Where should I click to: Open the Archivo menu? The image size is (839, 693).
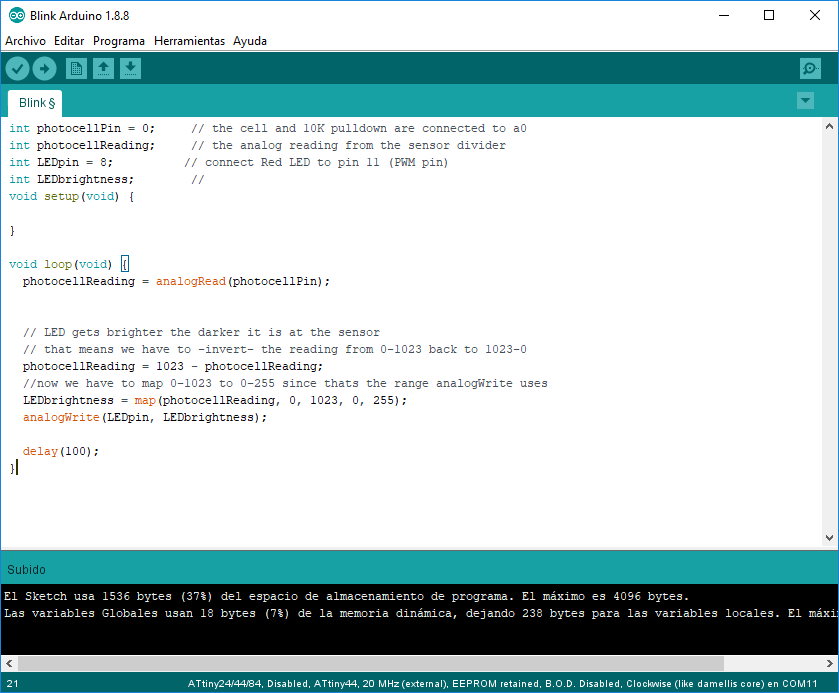[x=25, y=41]
